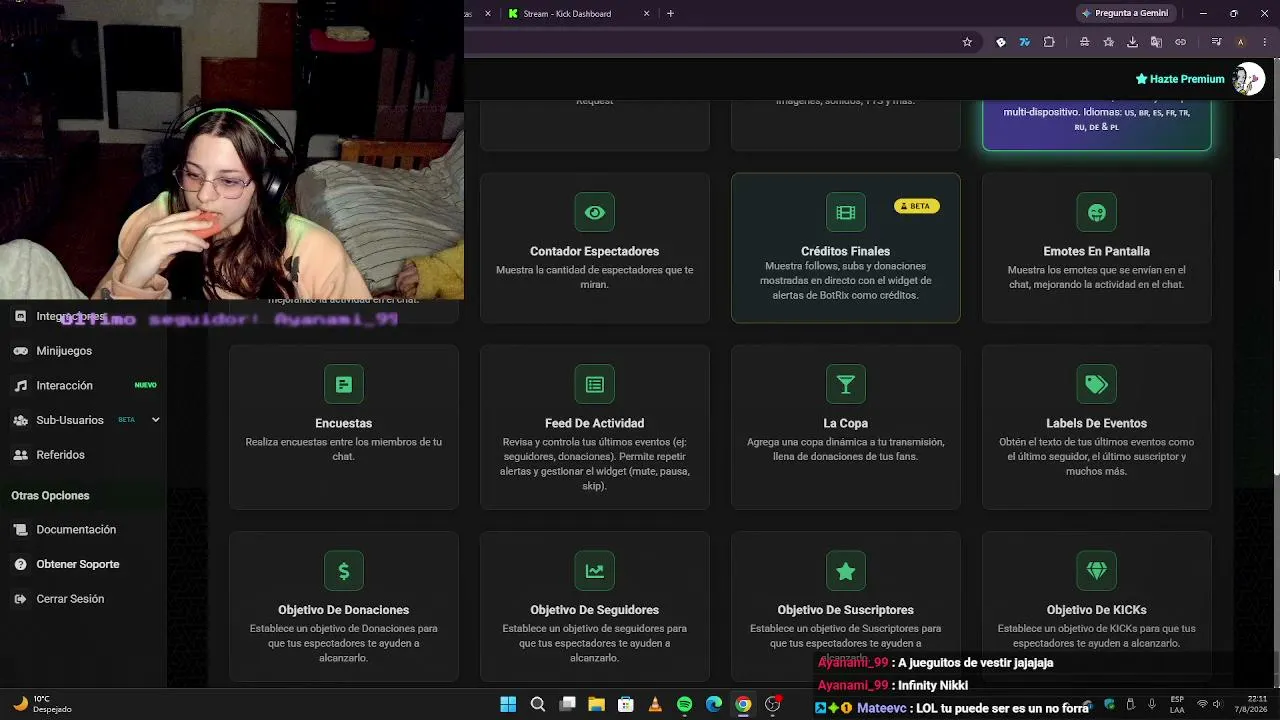This screenshot has height=720, width=1280.
Task: Open the Objetivo De KICKs card title
Action: click(x=1097, y=610)
